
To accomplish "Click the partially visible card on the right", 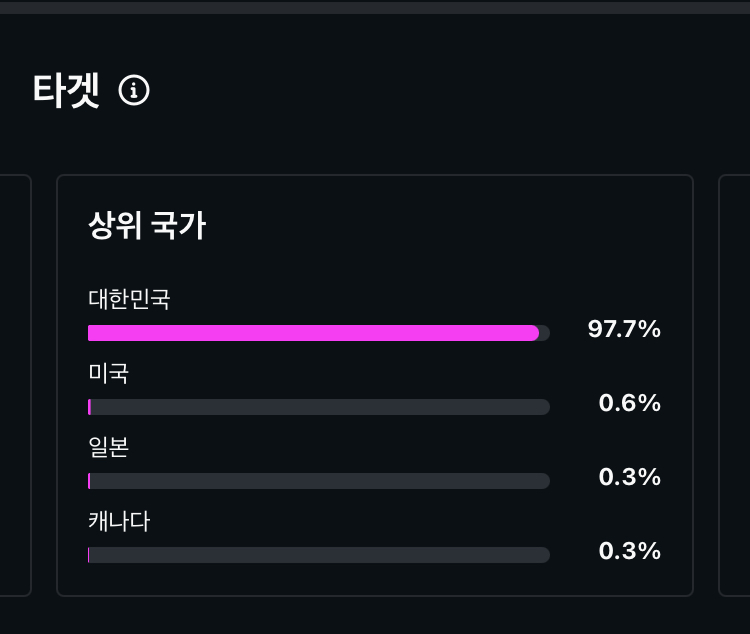I will click(735, 385).
